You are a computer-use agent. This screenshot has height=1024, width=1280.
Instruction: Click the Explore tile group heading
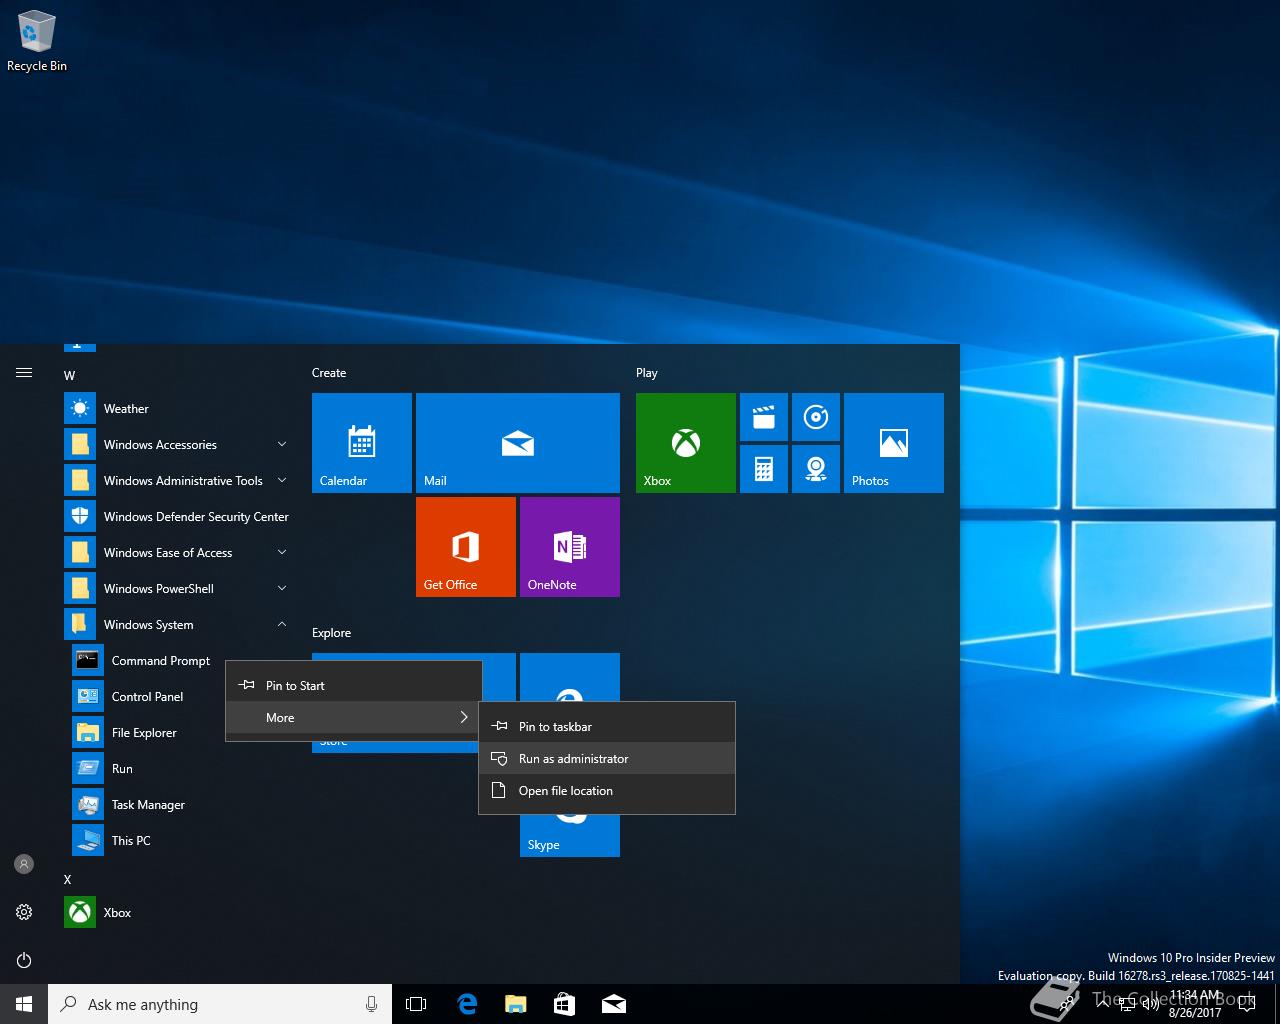pyautogui.click(x=332, y=633)
